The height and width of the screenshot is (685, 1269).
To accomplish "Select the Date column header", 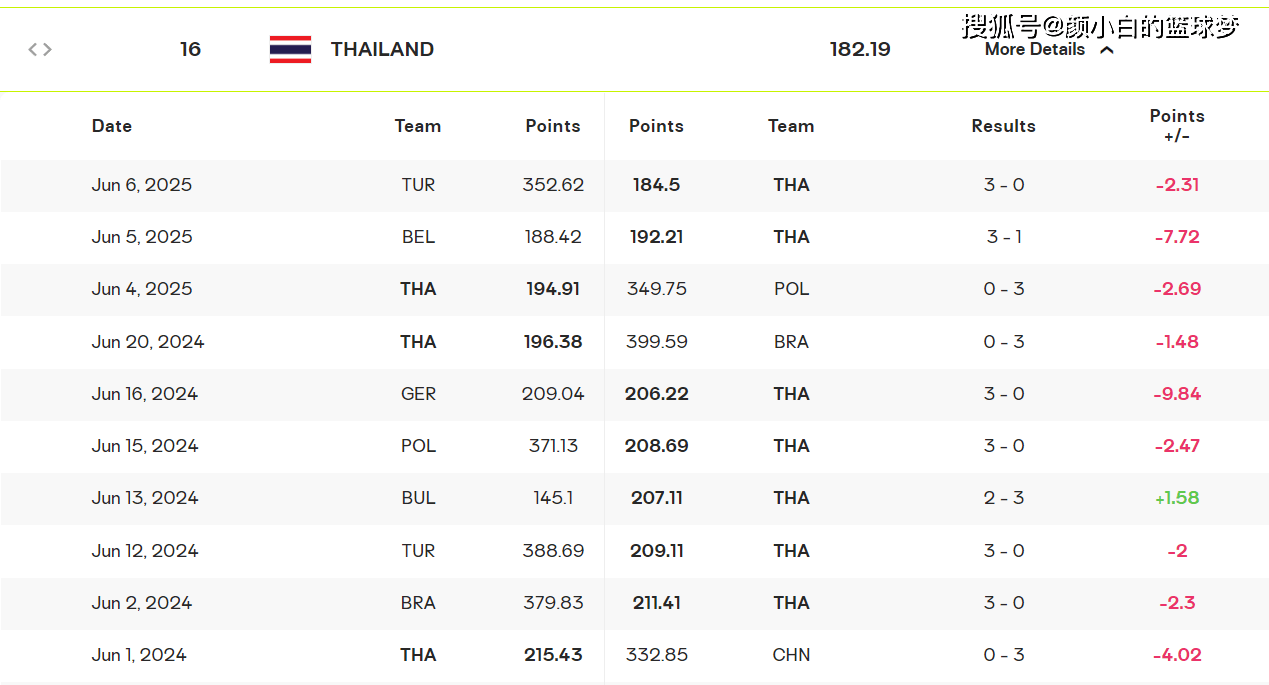I will pyautogui.click(x=112, y=126).
